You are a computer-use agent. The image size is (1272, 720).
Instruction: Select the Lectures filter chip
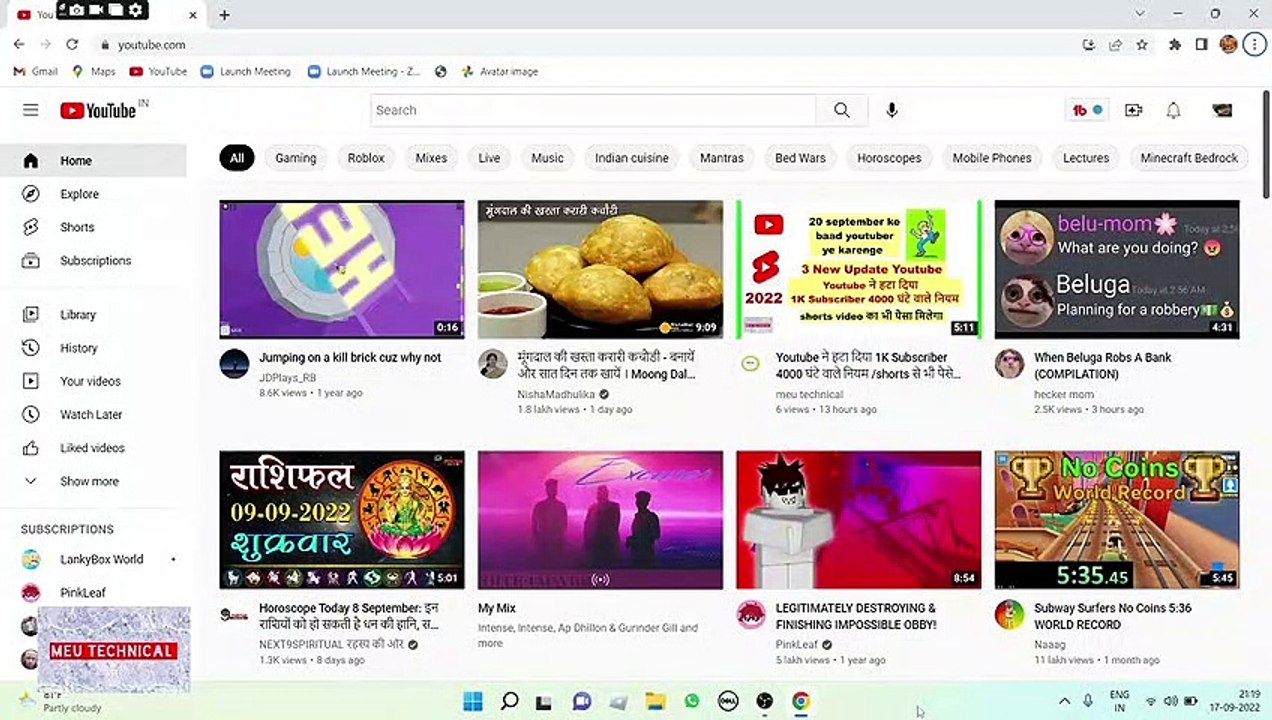tap(1086, 158)
